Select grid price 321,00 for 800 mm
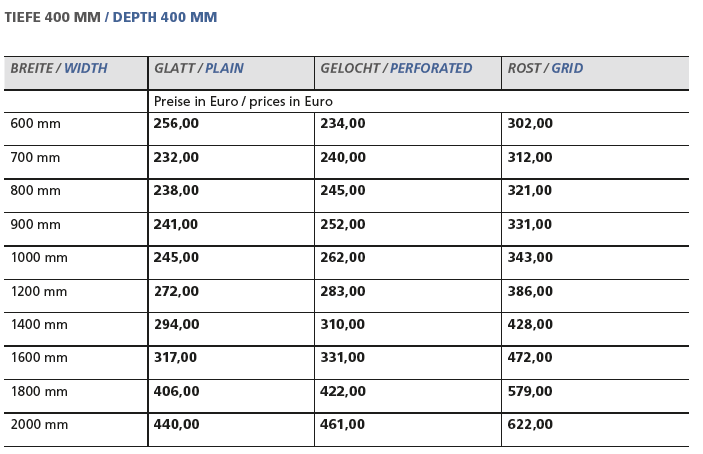703x454 pixels. 529,190
